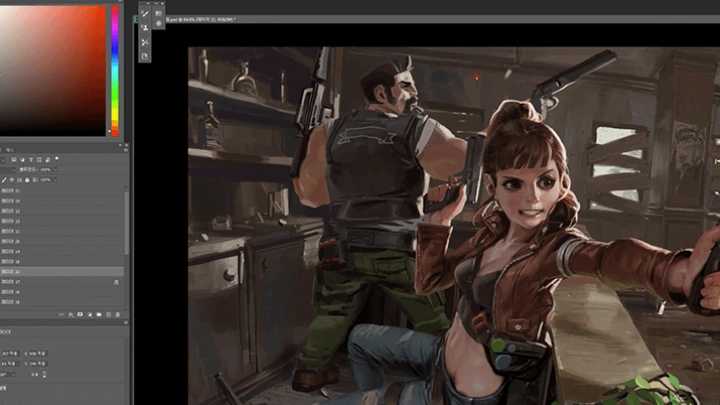This screenshot has width=720, height=405.
Task: Flip vertically icon in Properties transform
Action: 44,375
